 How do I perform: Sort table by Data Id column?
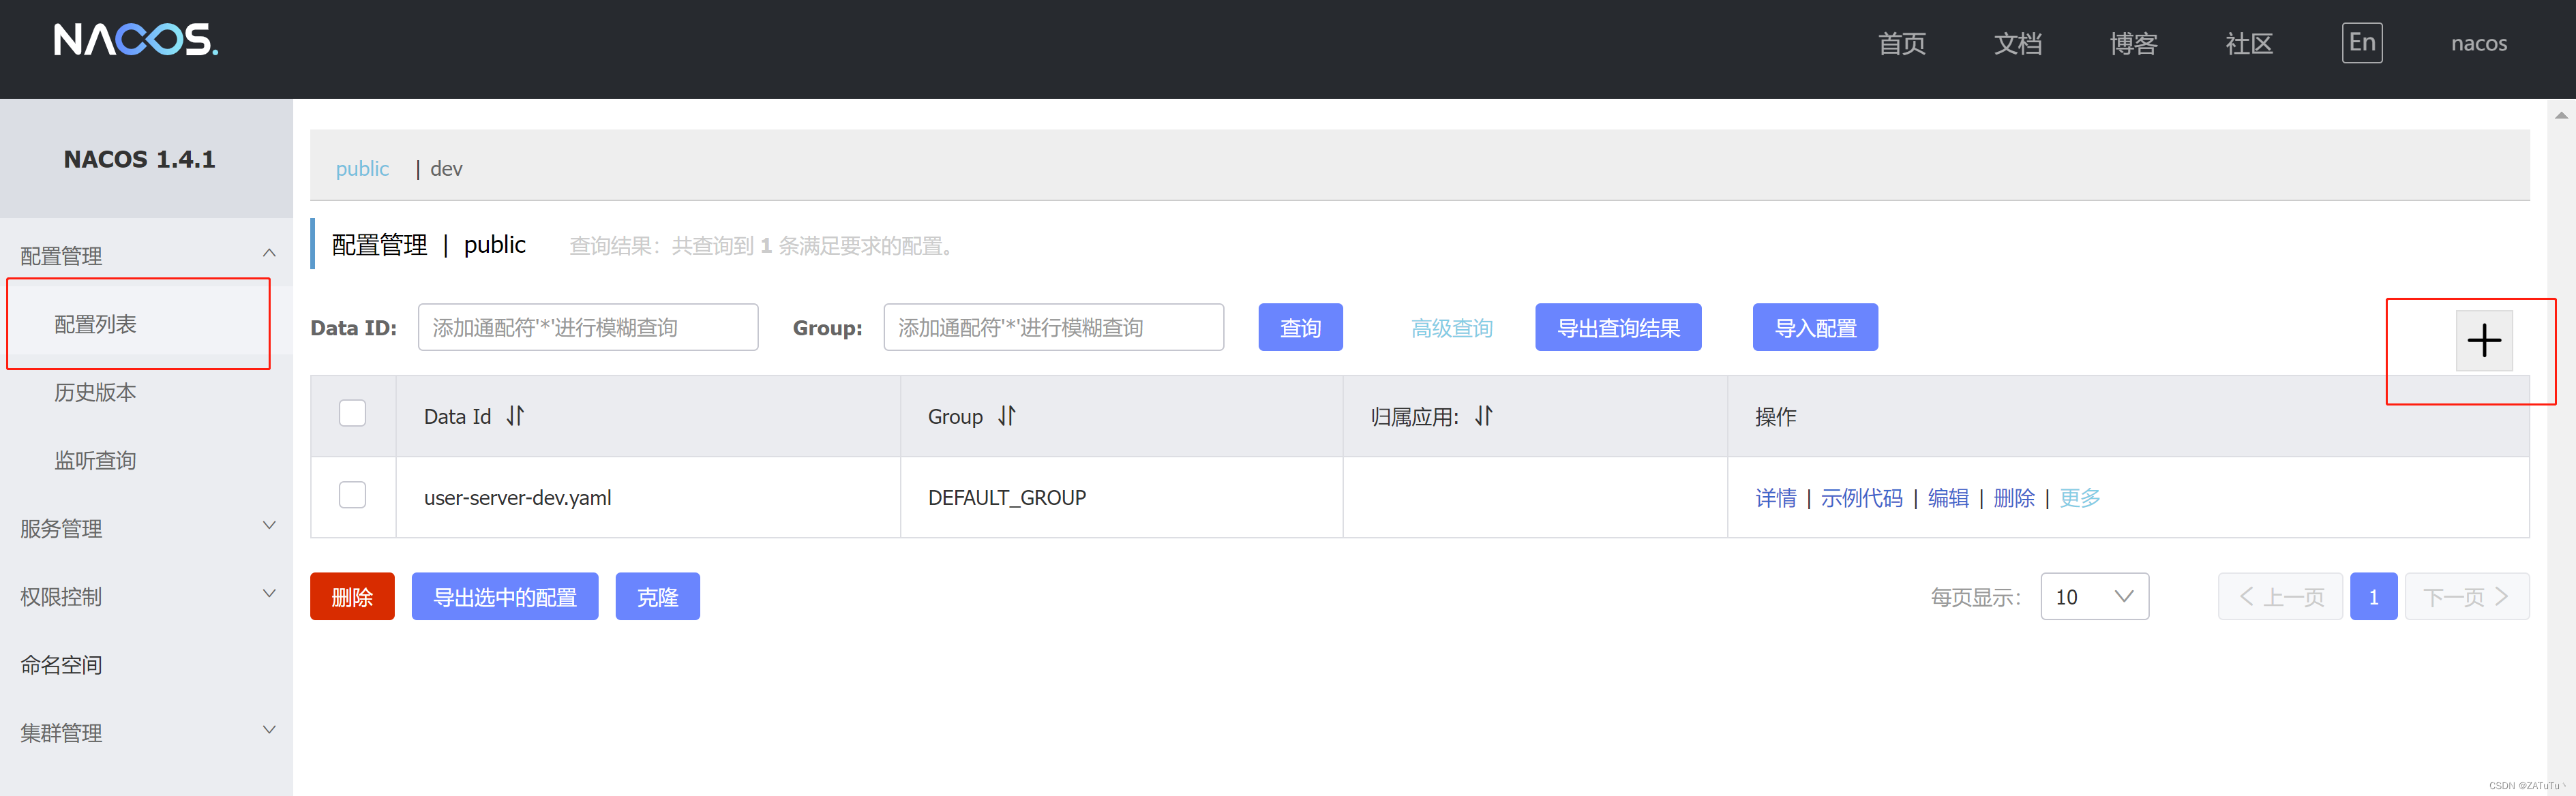pos(515,416)
